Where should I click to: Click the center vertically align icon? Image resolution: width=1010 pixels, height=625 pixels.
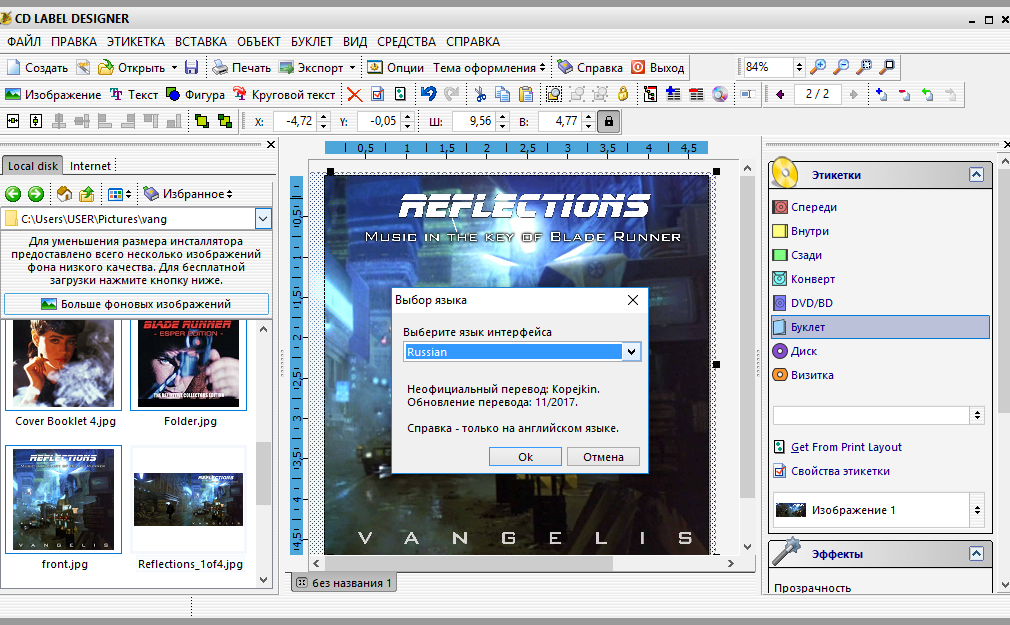pyautogui.click(x=36, y=120)
